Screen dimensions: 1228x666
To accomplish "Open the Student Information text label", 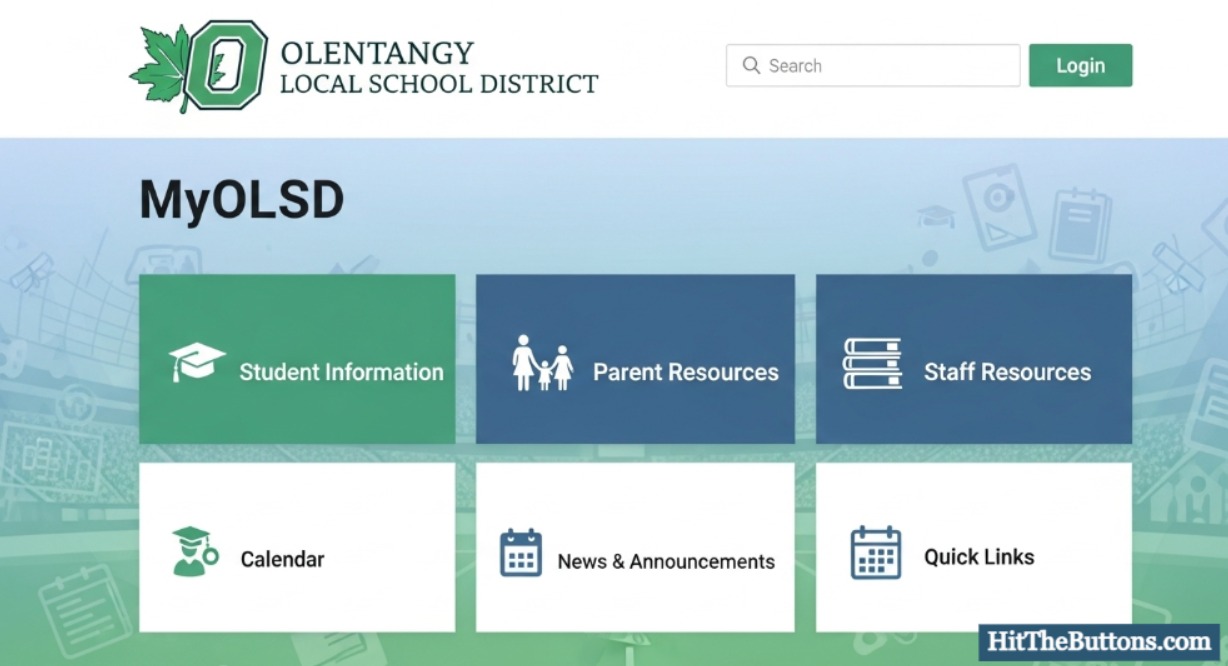I will point(341,372).
